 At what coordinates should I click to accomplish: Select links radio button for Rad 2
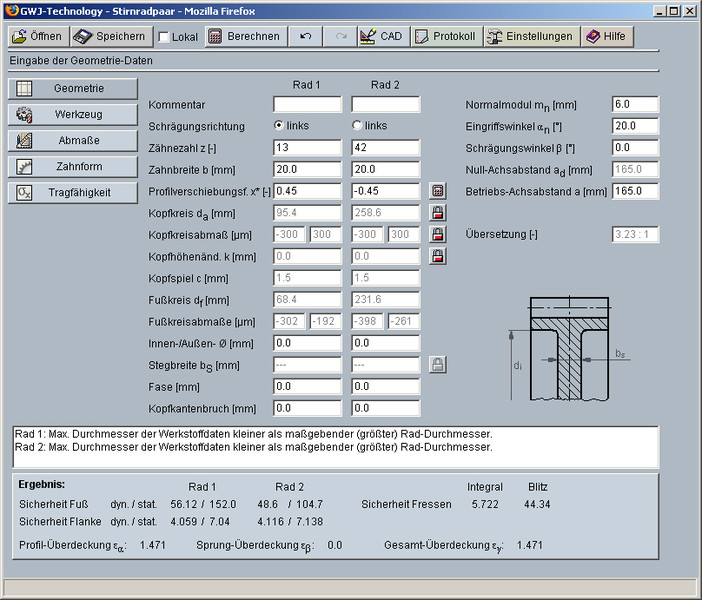[357, 126]
